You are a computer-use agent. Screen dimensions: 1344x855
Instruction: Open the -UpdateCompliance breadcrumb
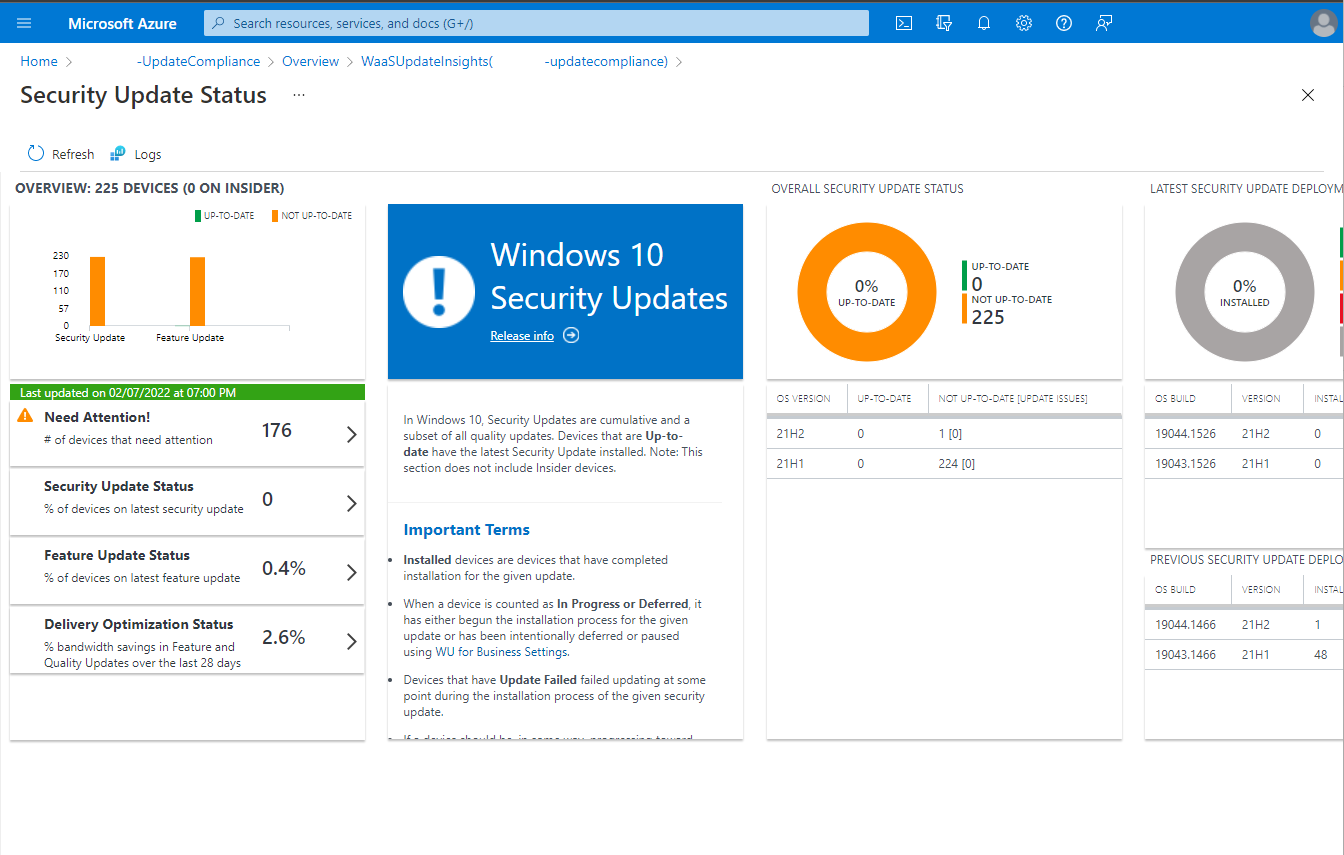[198, 61]
